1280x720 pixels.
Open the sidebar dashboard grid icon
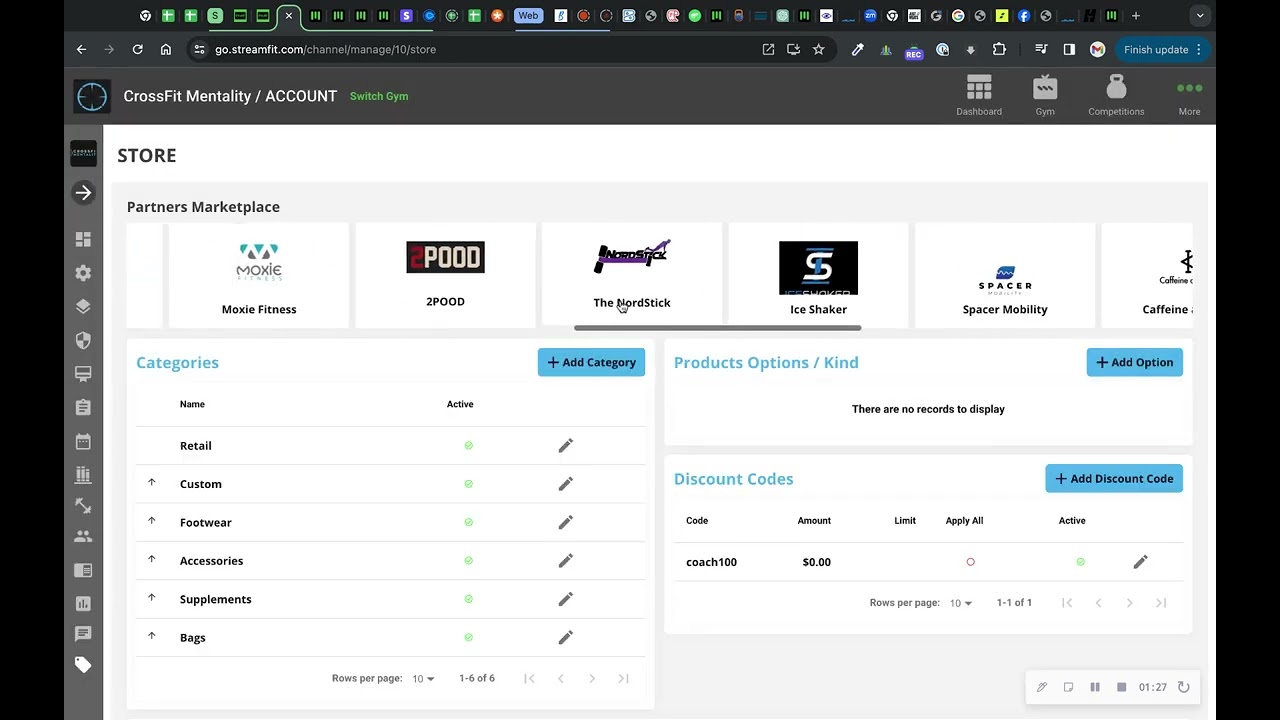[x=83, y=240]
